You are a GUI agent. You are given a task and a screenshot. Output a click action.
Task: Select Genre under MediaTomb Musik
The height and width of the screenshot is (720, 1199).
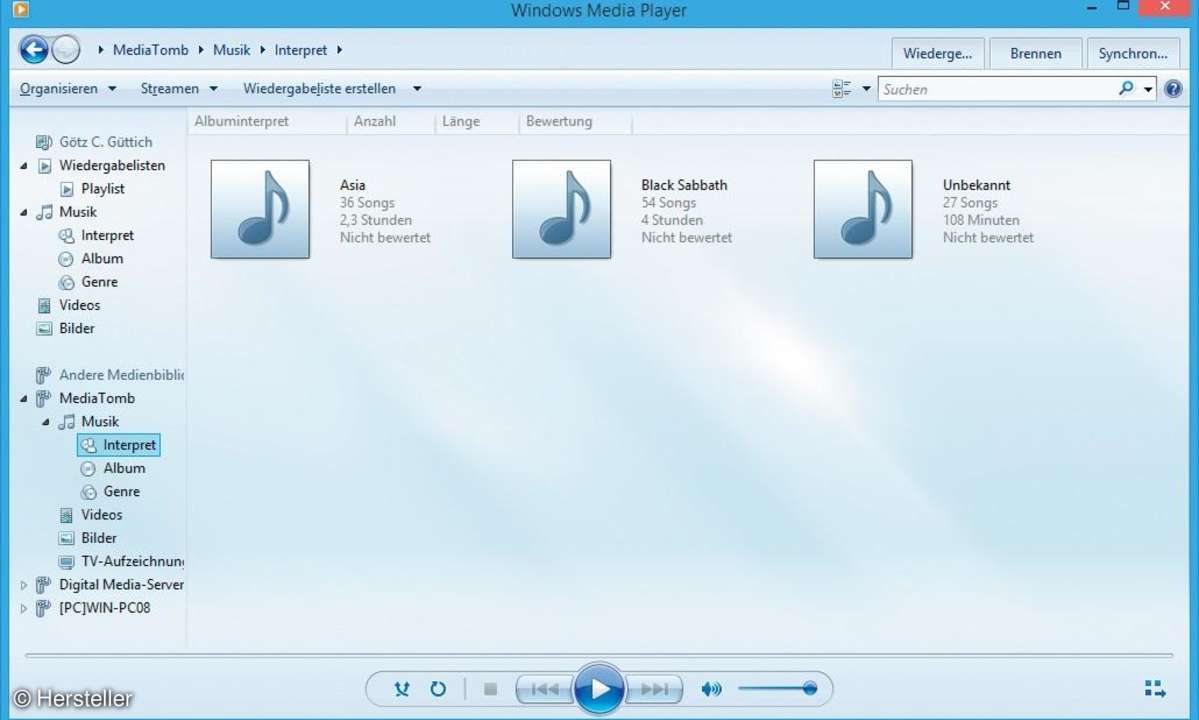[122, 491]
